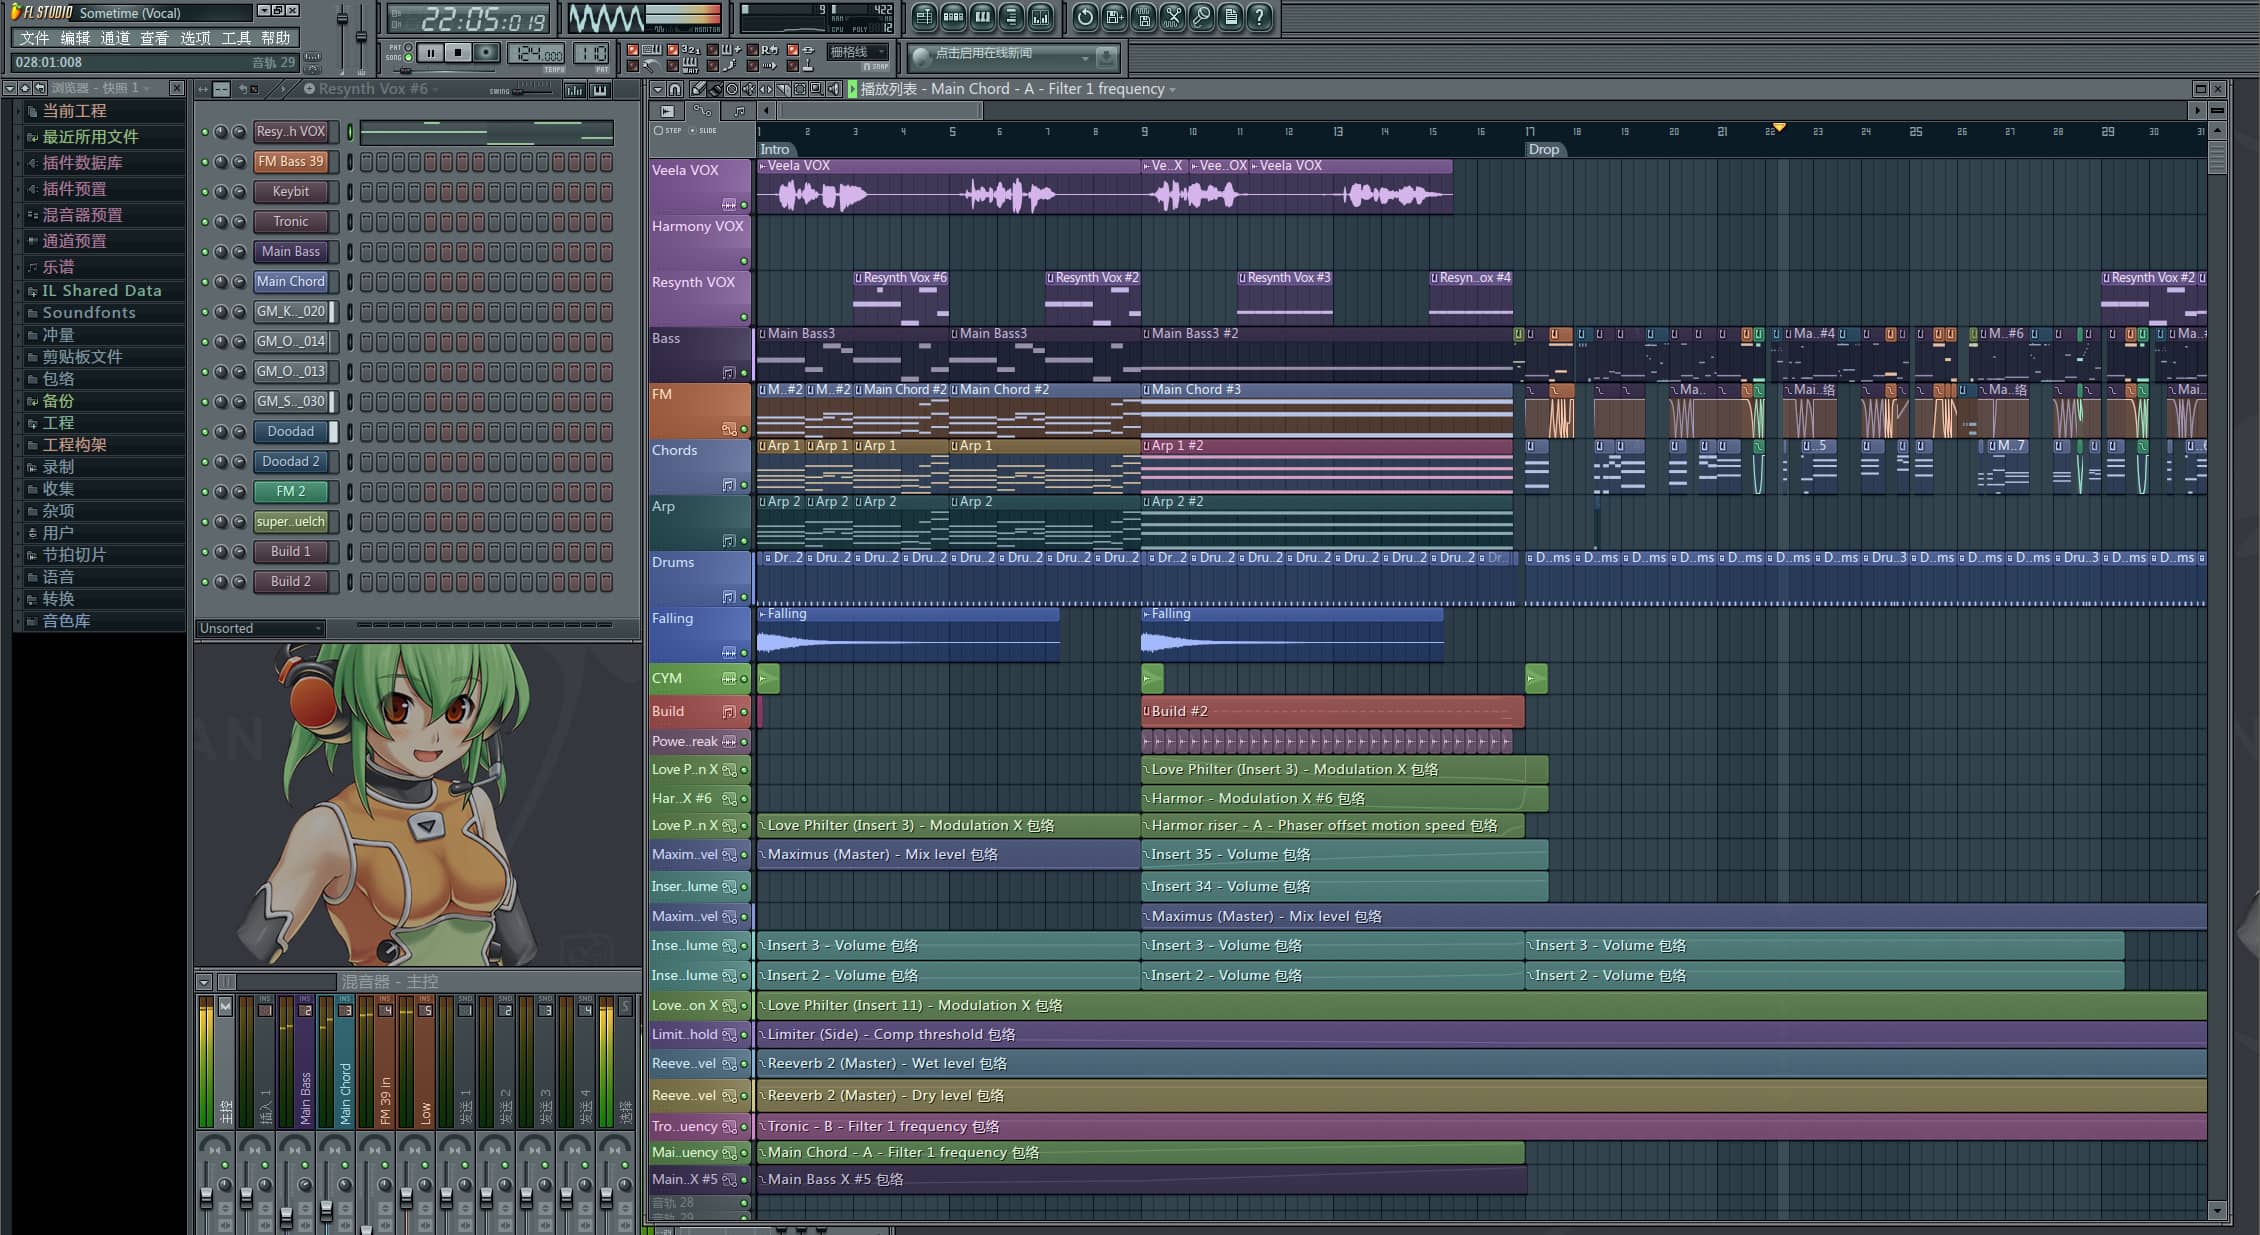The image size is (2260, 1235).
Task: Select the Build 2 channel button
Action: [x=291, y=582]
